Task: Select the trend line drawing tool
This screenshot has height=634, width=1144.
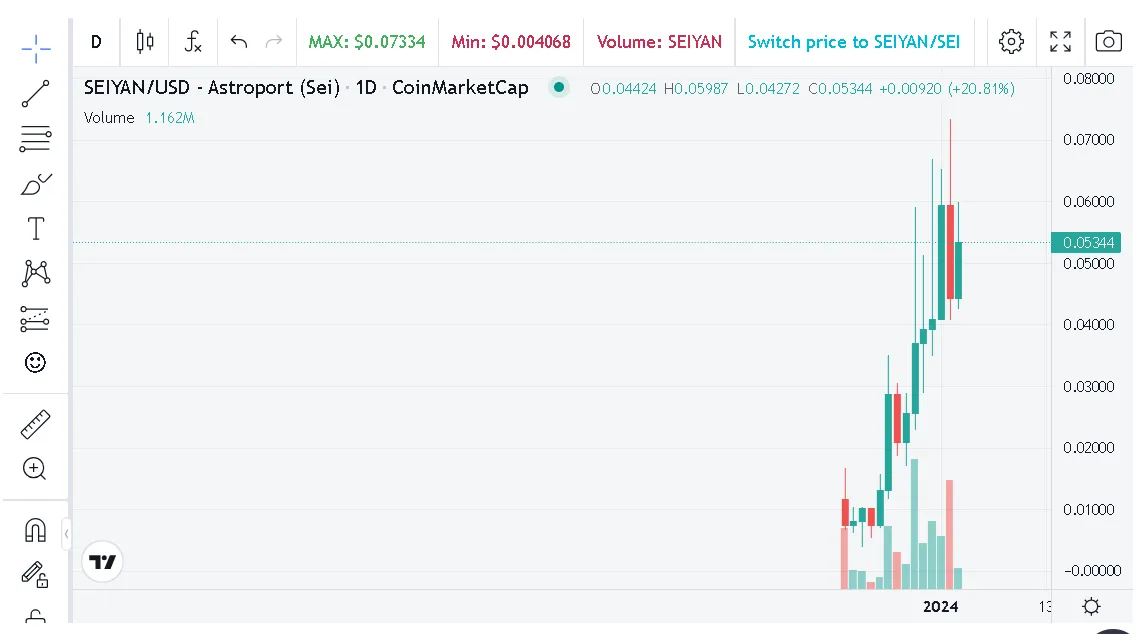Action: coord(36,93)
